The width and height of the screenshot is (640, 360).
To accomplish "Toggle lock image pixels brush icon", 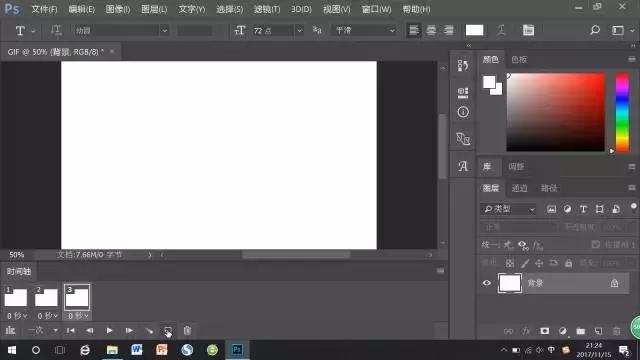I will tap(524, 263).
